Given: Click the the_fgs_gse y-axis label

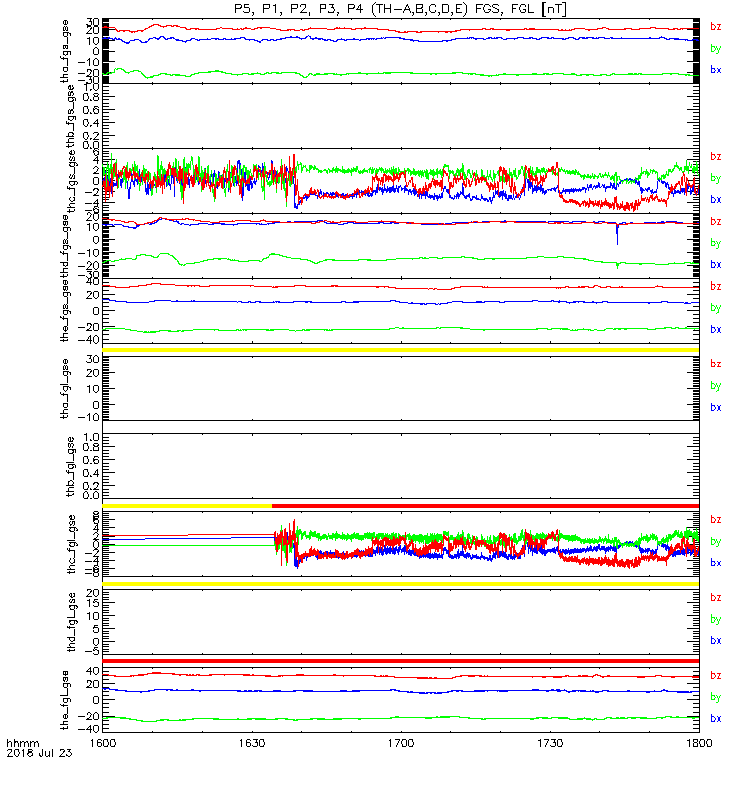Looking at the screenshot, I should tap(65, 311).
